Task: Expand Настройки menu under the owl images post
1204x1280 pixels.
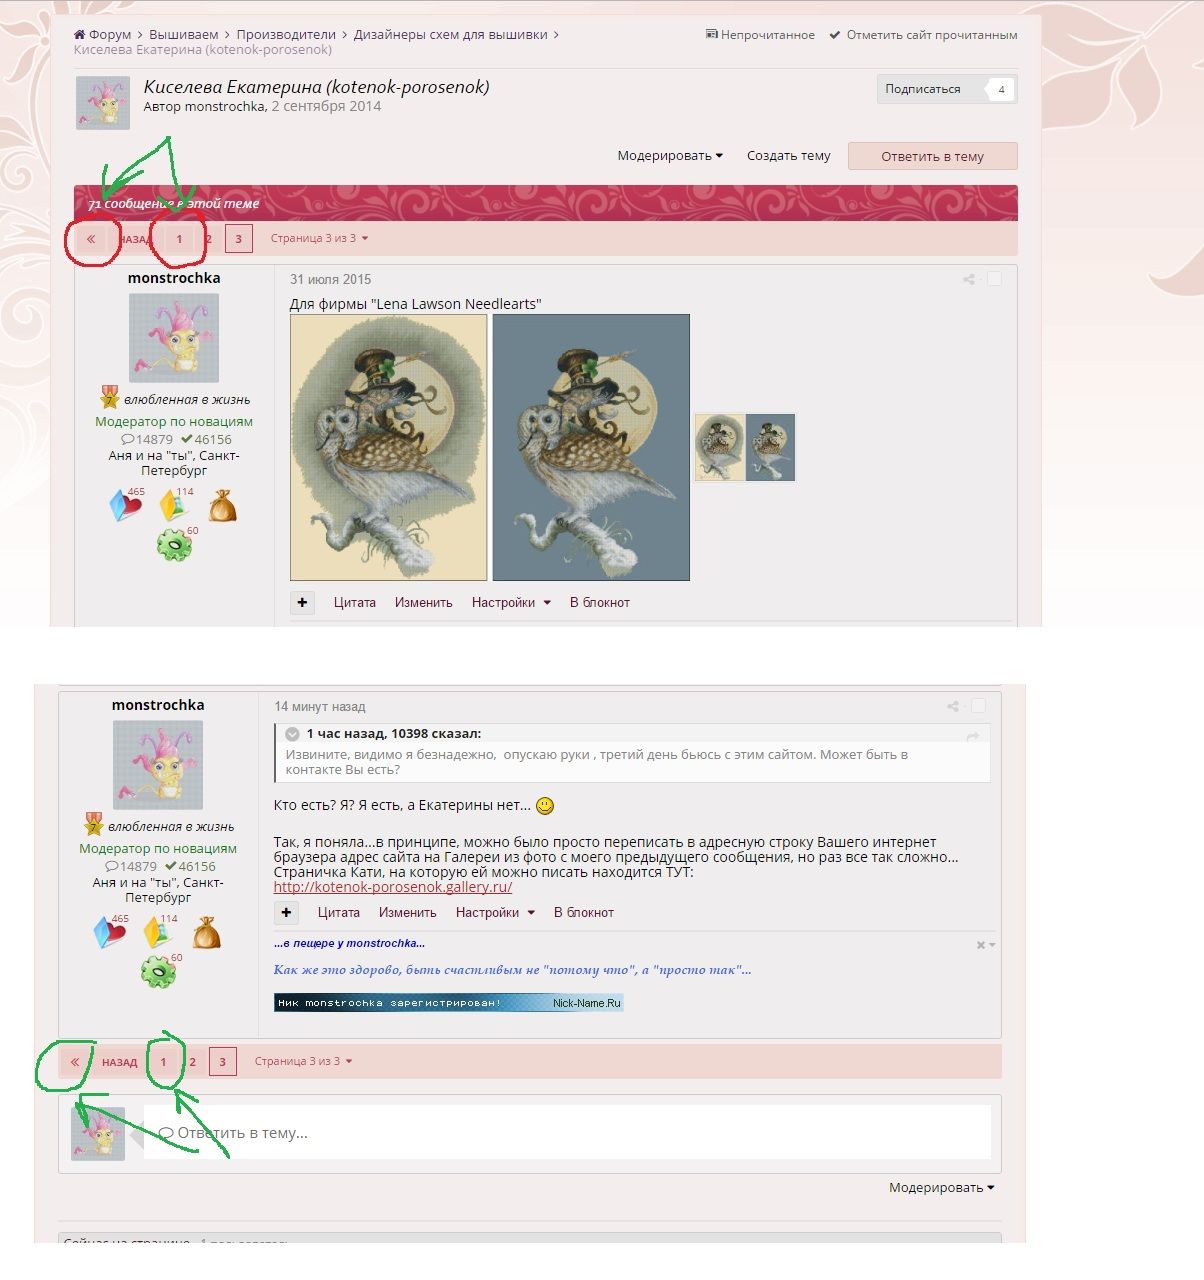Action: [511, 603]
